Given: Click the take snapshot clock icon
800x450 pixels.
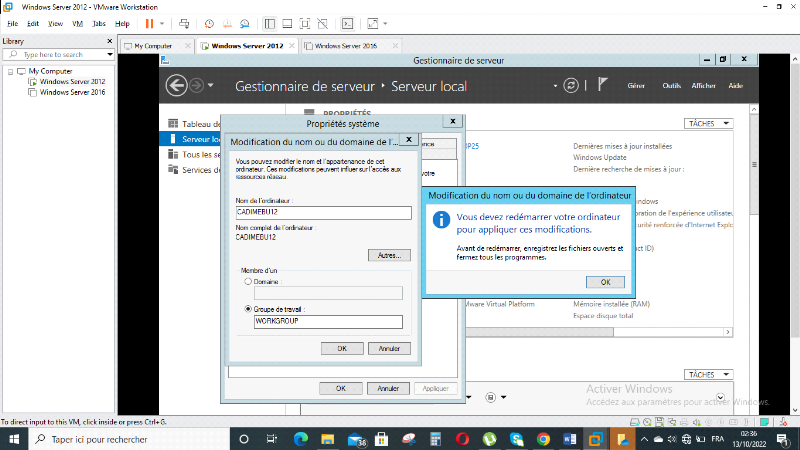Looking at the screenshot, I should 208,22.
